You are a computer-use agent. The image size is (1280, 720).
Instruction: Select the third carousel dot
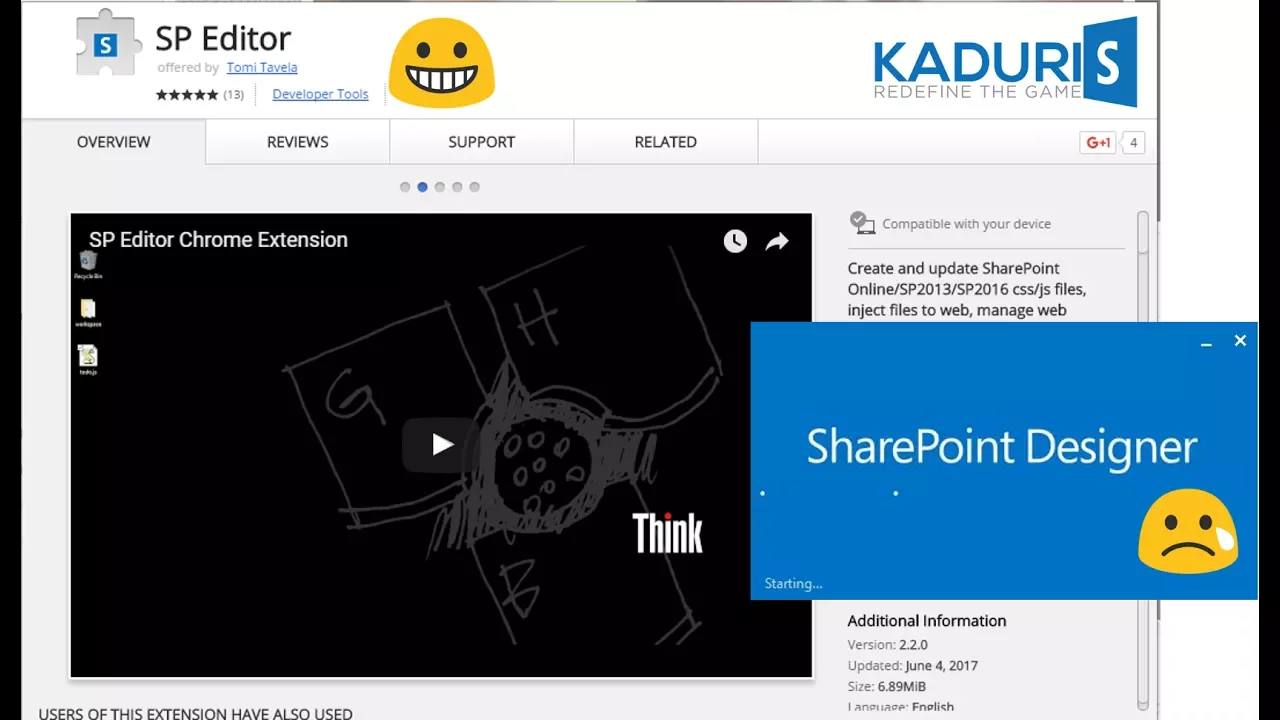click(x=439, y=187)
